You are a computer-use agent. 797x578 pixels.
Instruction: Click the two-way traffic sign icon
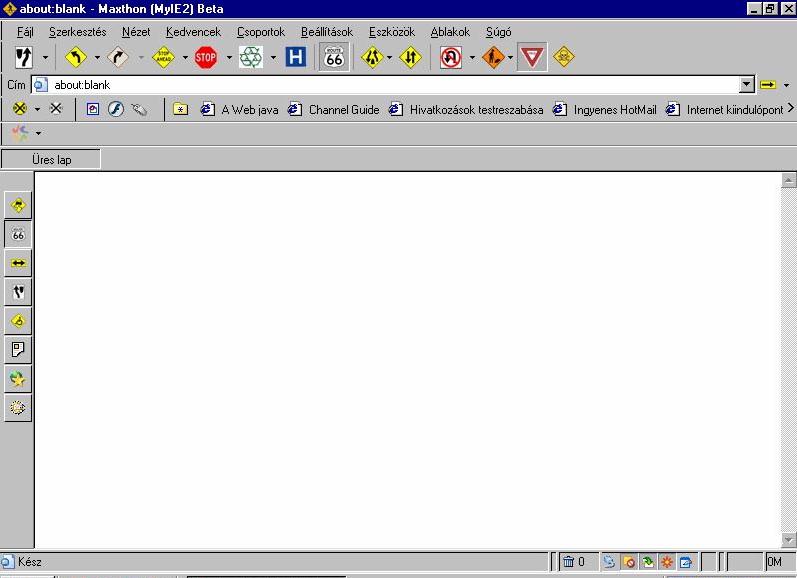tap(411, 57)
